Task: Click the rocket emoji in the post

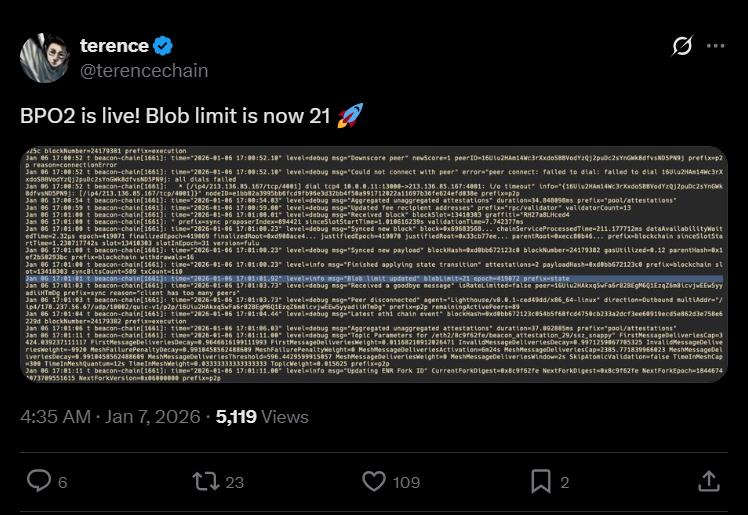Action: click(x=350, y=115)
